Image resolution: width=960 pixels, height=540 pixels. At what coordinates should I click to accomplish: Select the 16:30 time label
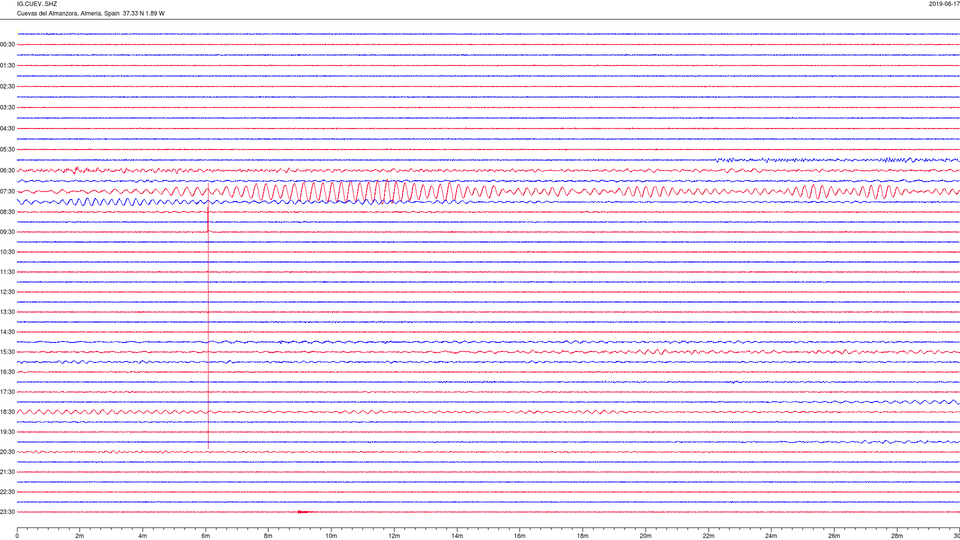click(7, 372)
